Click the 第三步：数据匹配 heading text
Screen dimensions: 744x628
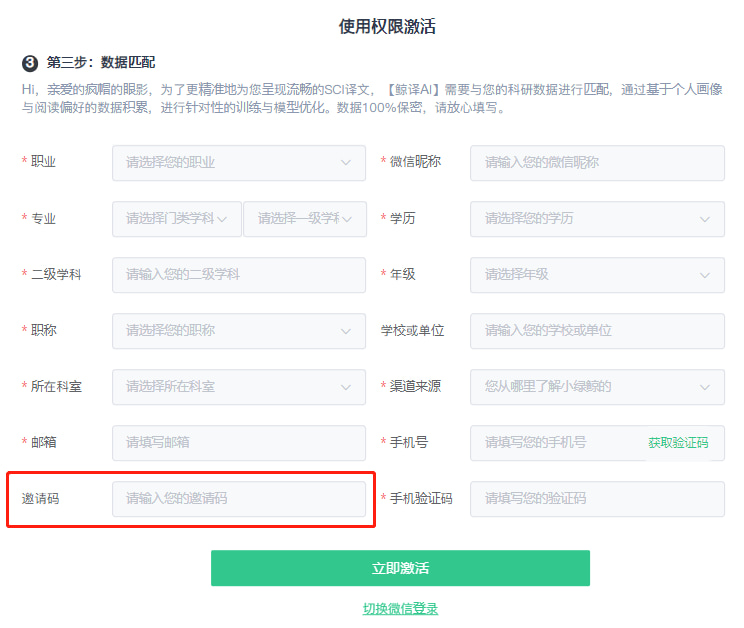click(101, 62)
